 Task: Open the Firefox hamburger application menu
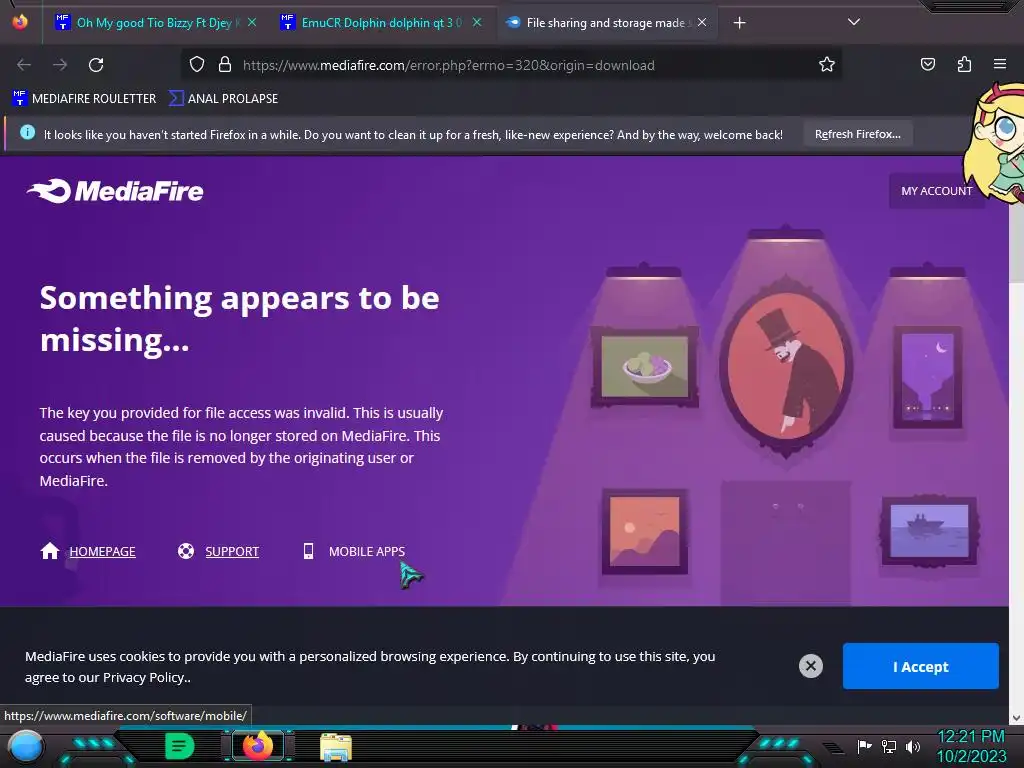(999, 64)
